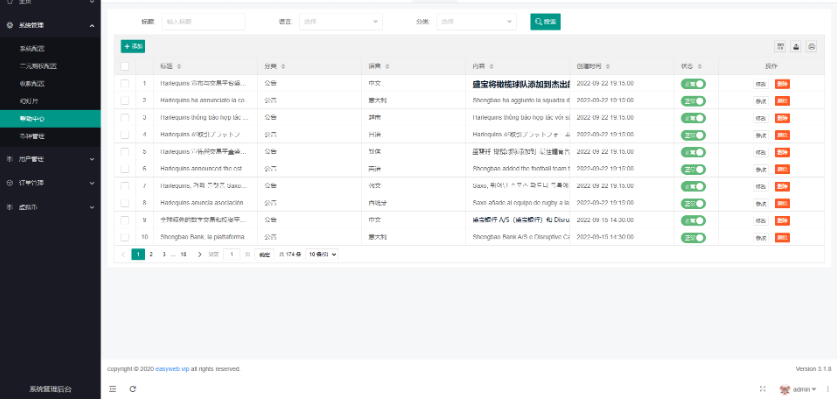This screenshot has height=399, width=837.
Task: Open the column filter icon above the table
Action: 780,46
